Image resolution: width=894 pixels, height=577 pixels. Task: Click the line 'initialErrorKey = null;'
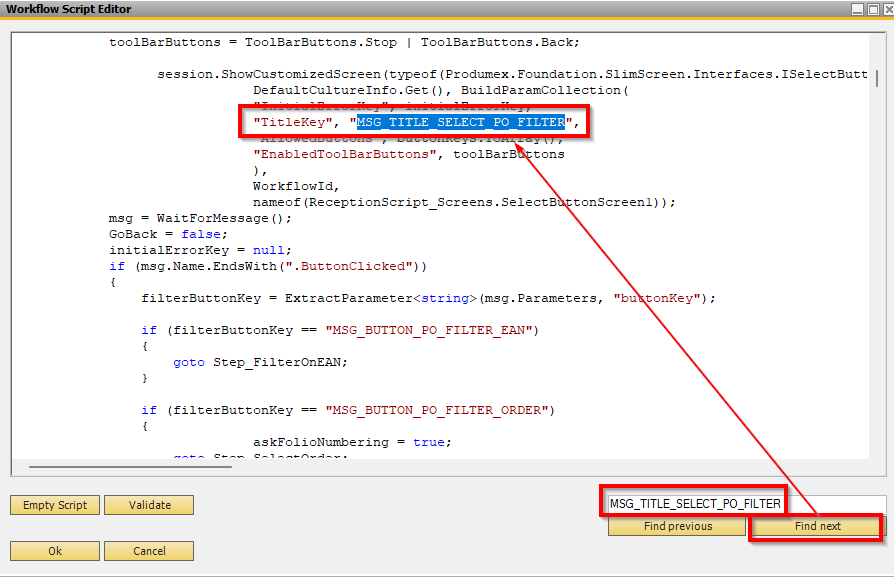click(200, 250)
